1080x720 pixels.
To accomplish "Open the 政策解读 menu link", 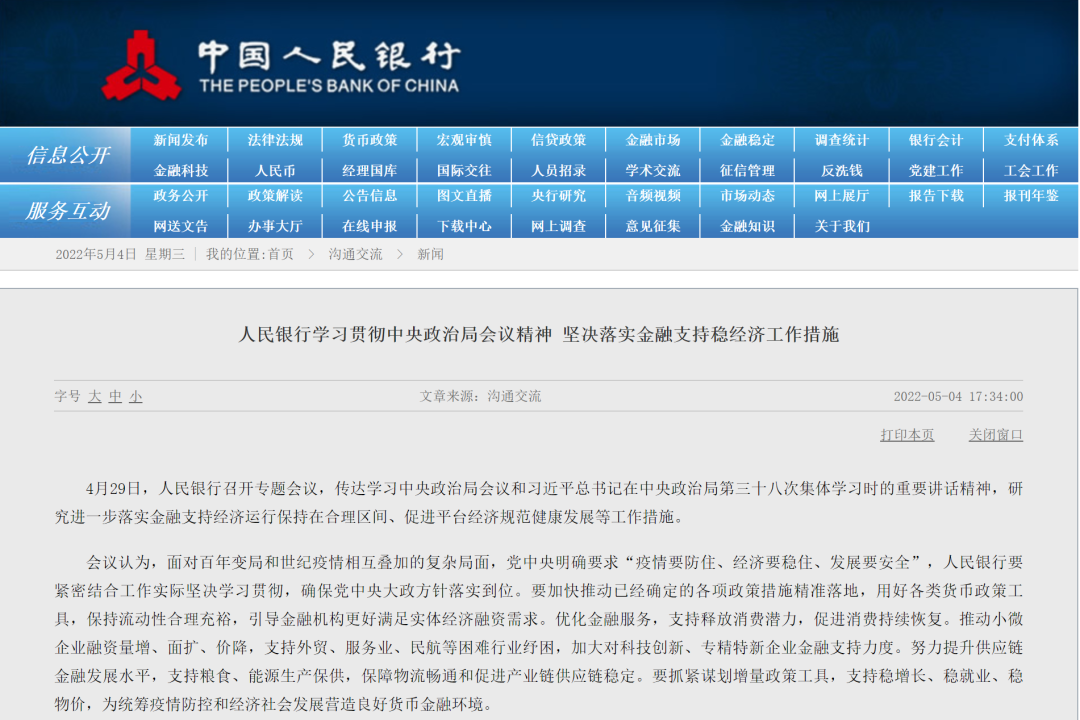I will click(x=275, y=196).
